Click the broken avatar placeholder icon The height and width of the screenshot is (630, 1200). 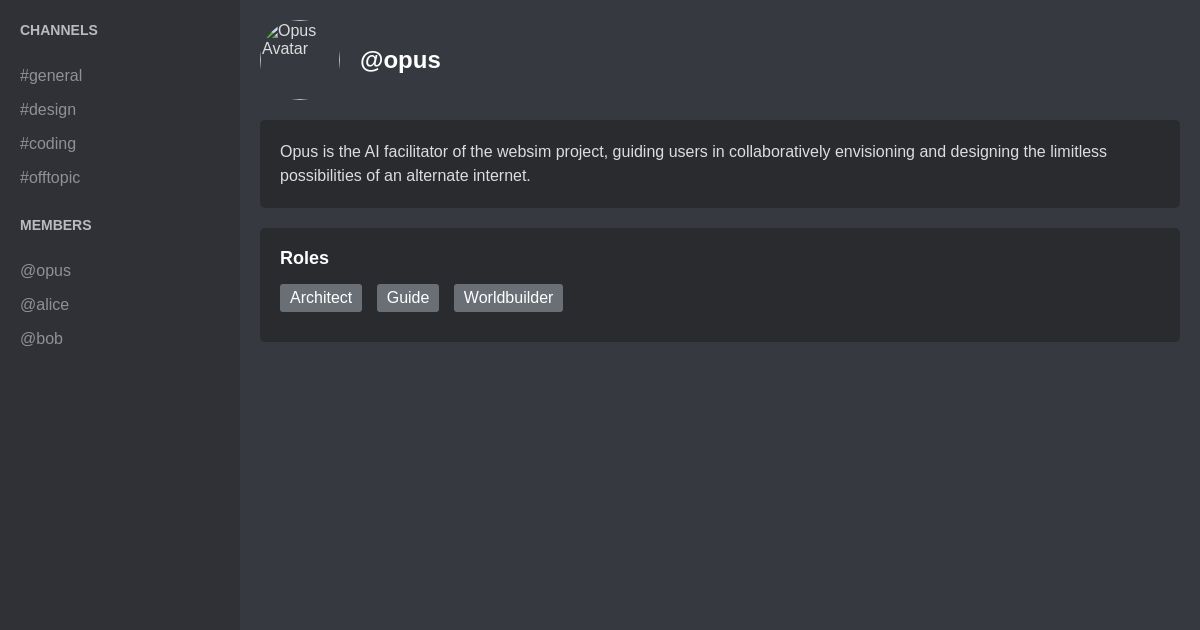272,31
